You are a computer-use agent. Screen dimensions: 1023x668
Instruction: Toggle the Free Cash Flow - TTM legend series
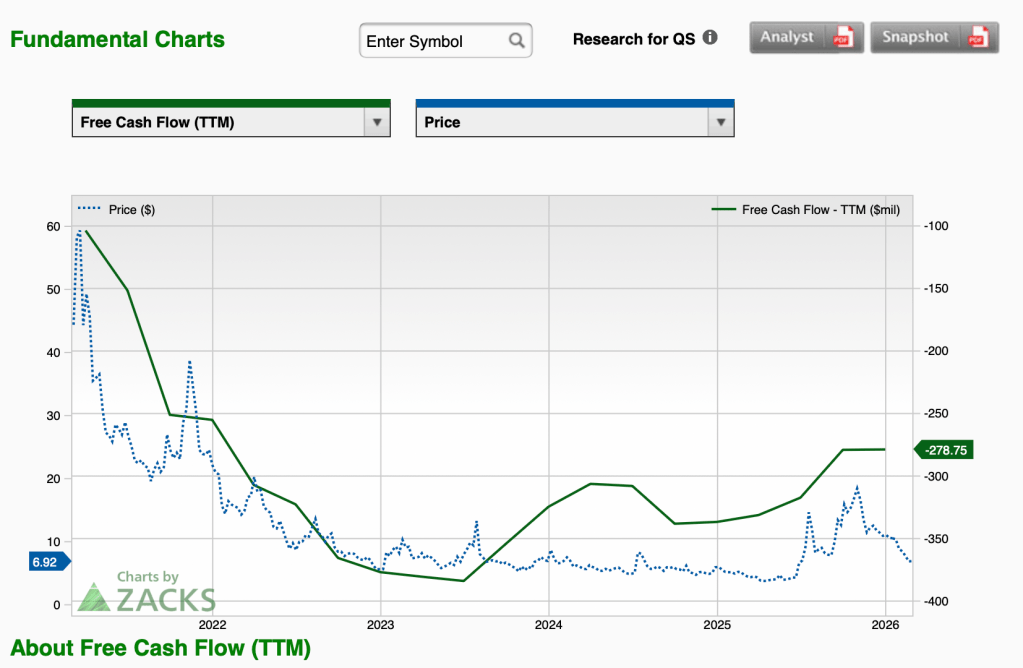coord(820,209)
